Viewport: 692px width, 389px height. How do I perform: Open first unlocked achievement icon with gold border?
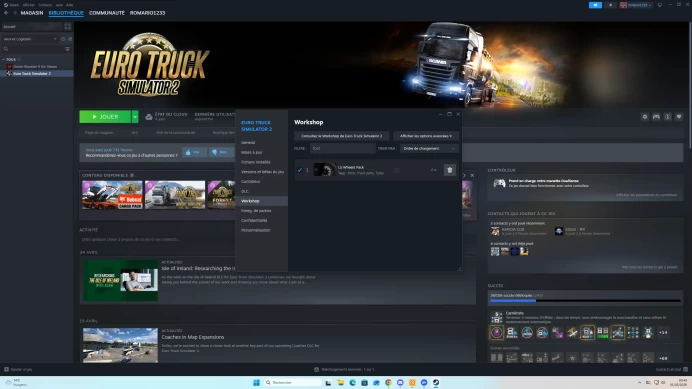coord(497,332)
